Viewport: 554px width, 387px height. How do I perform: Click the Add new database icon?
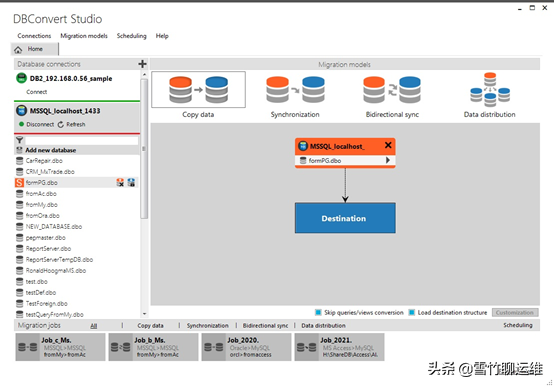point(19,150)
